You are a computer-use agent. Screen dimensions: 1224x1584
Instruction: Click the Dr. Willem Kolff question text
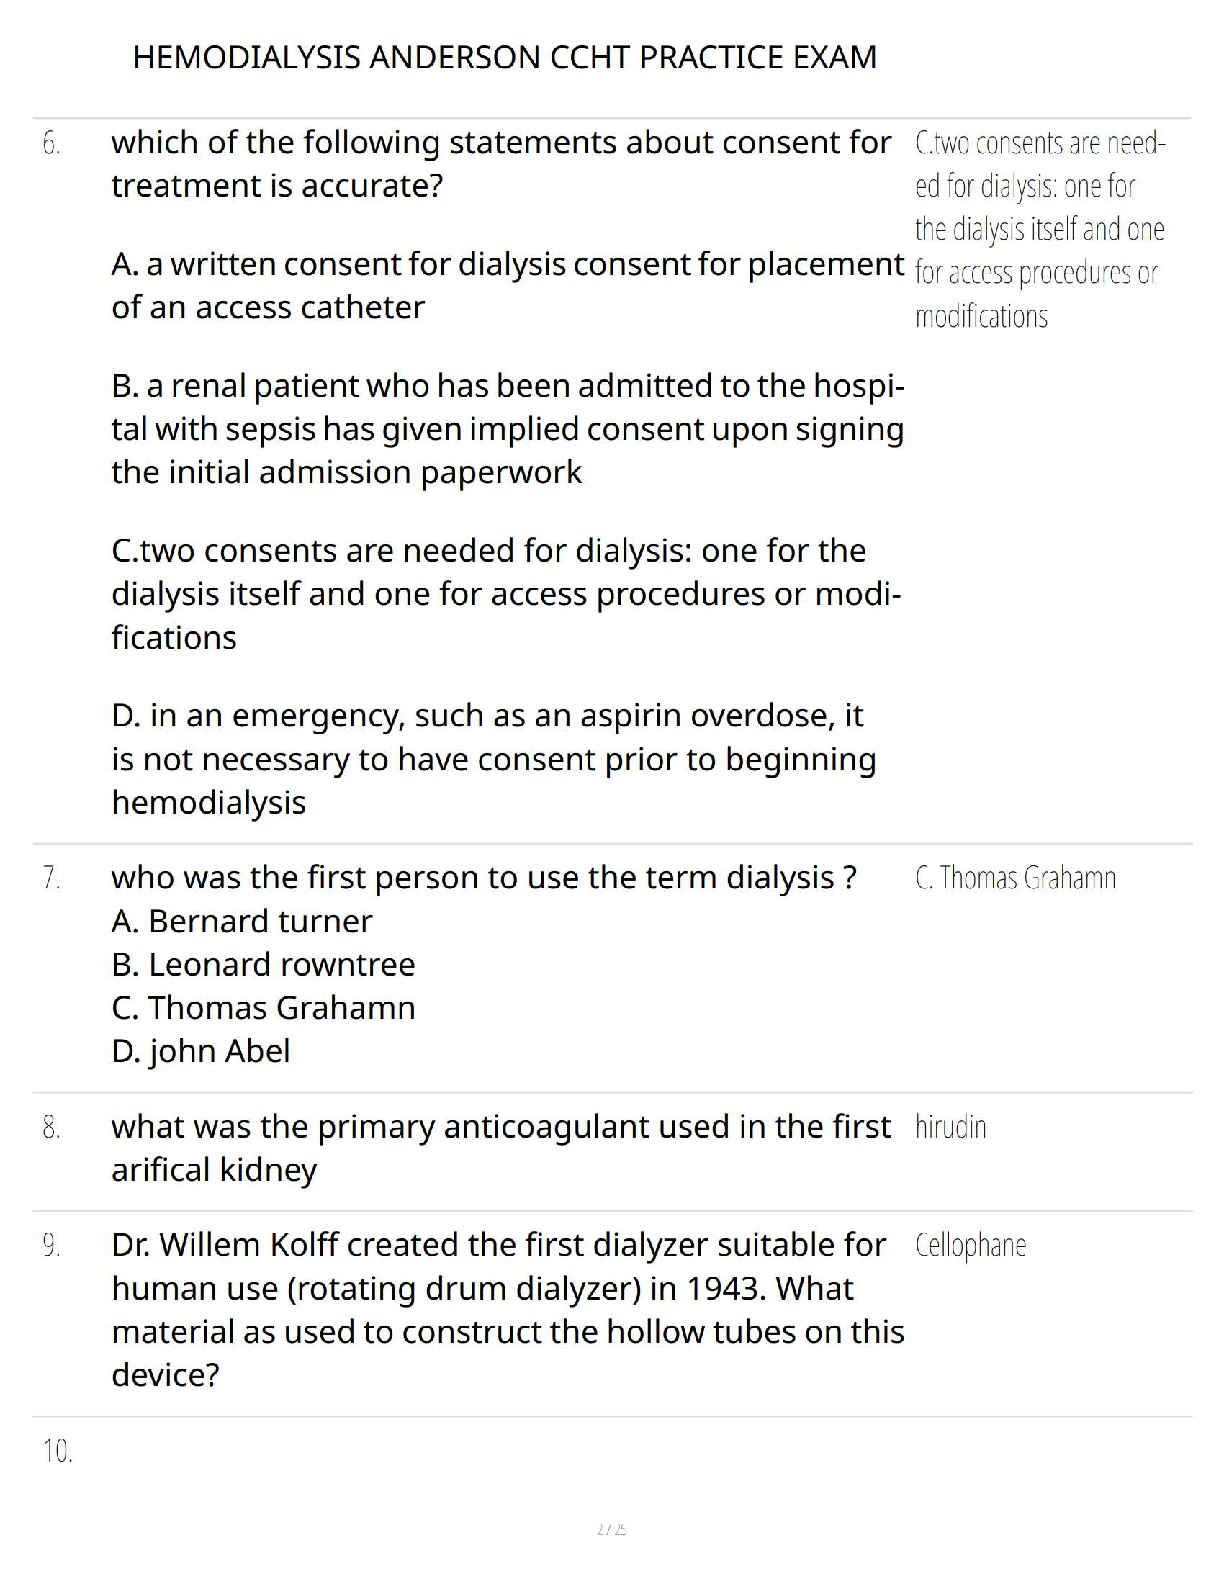coord(506,1310)
